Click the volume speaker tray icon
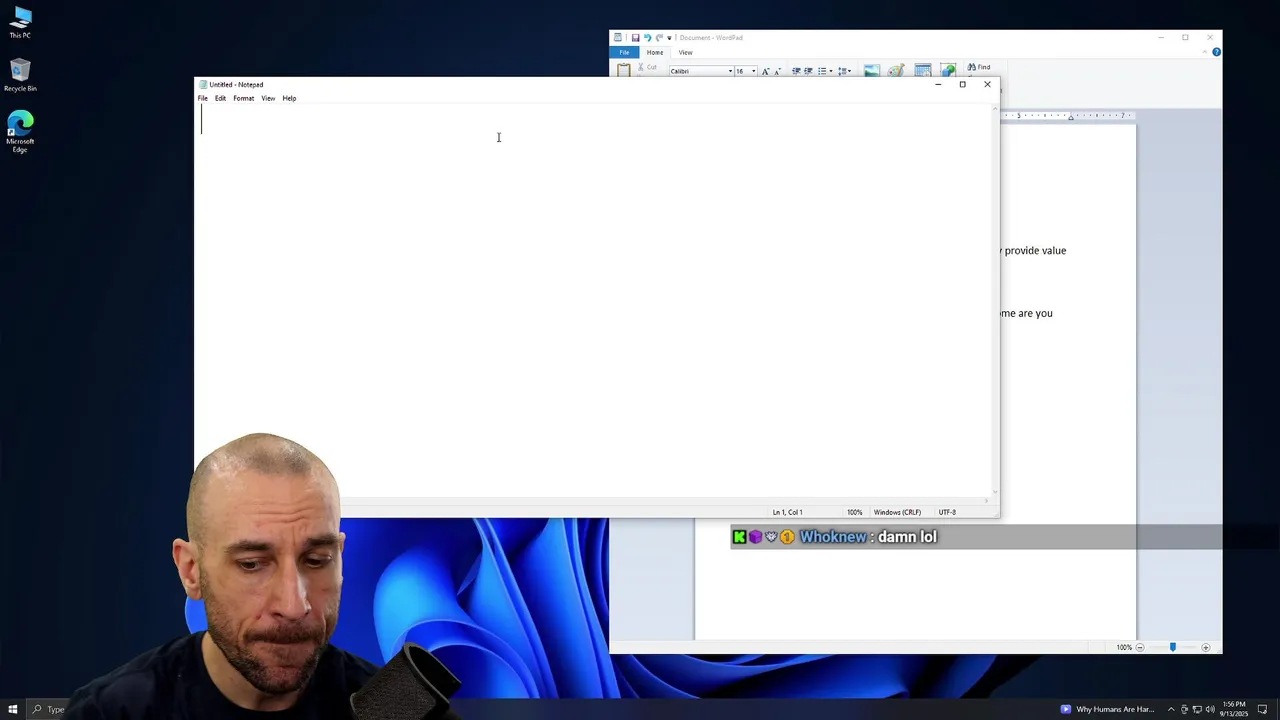Image resolution: width=1280 pixels, height=720 pixels. [x=1210, y=709]
